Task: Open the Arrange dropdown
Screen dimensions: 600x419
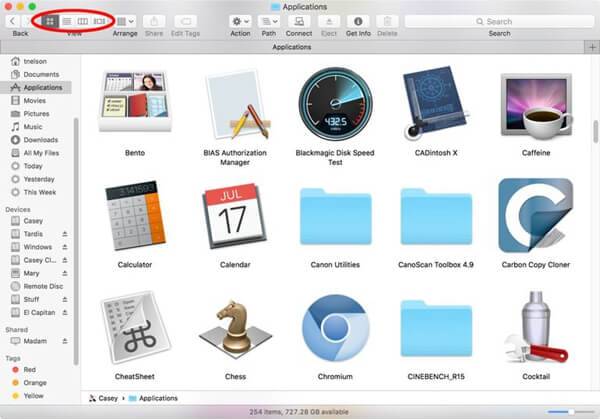Action: click(x=125, y=21)
